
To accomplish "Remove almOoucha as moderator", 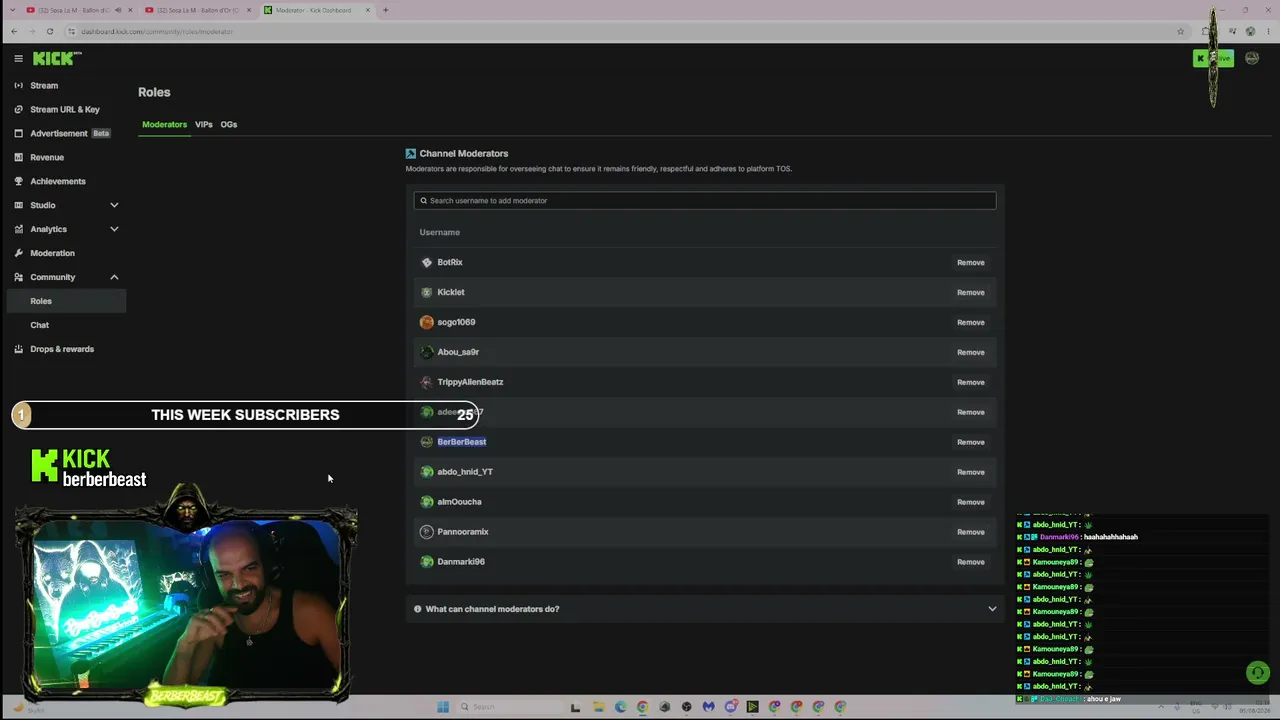I will pyautogui.click(x=971, y=502).
